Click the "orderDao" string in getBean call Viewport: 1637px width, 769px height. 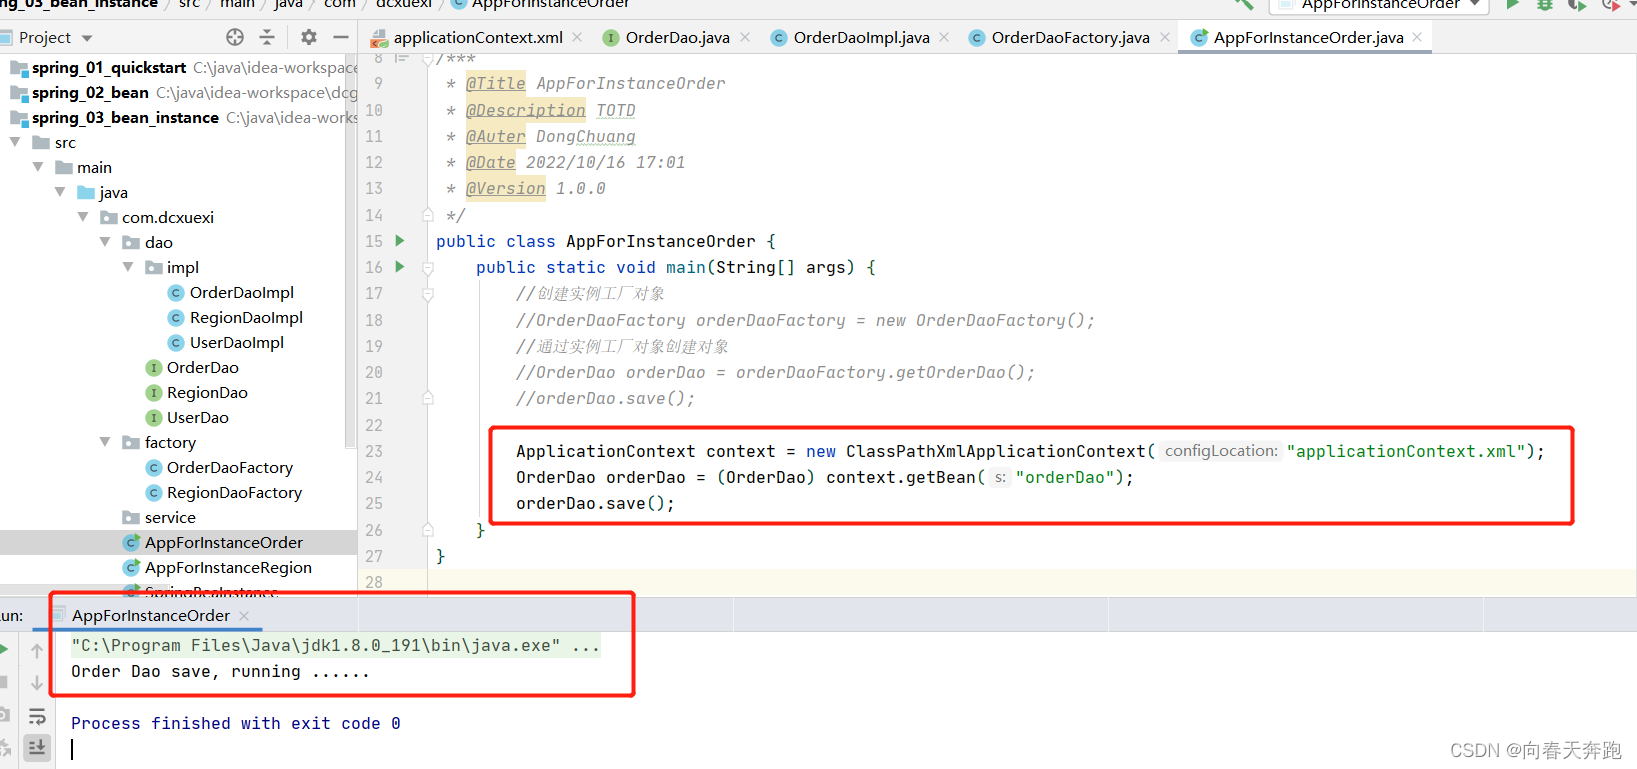coord(1065,478)
